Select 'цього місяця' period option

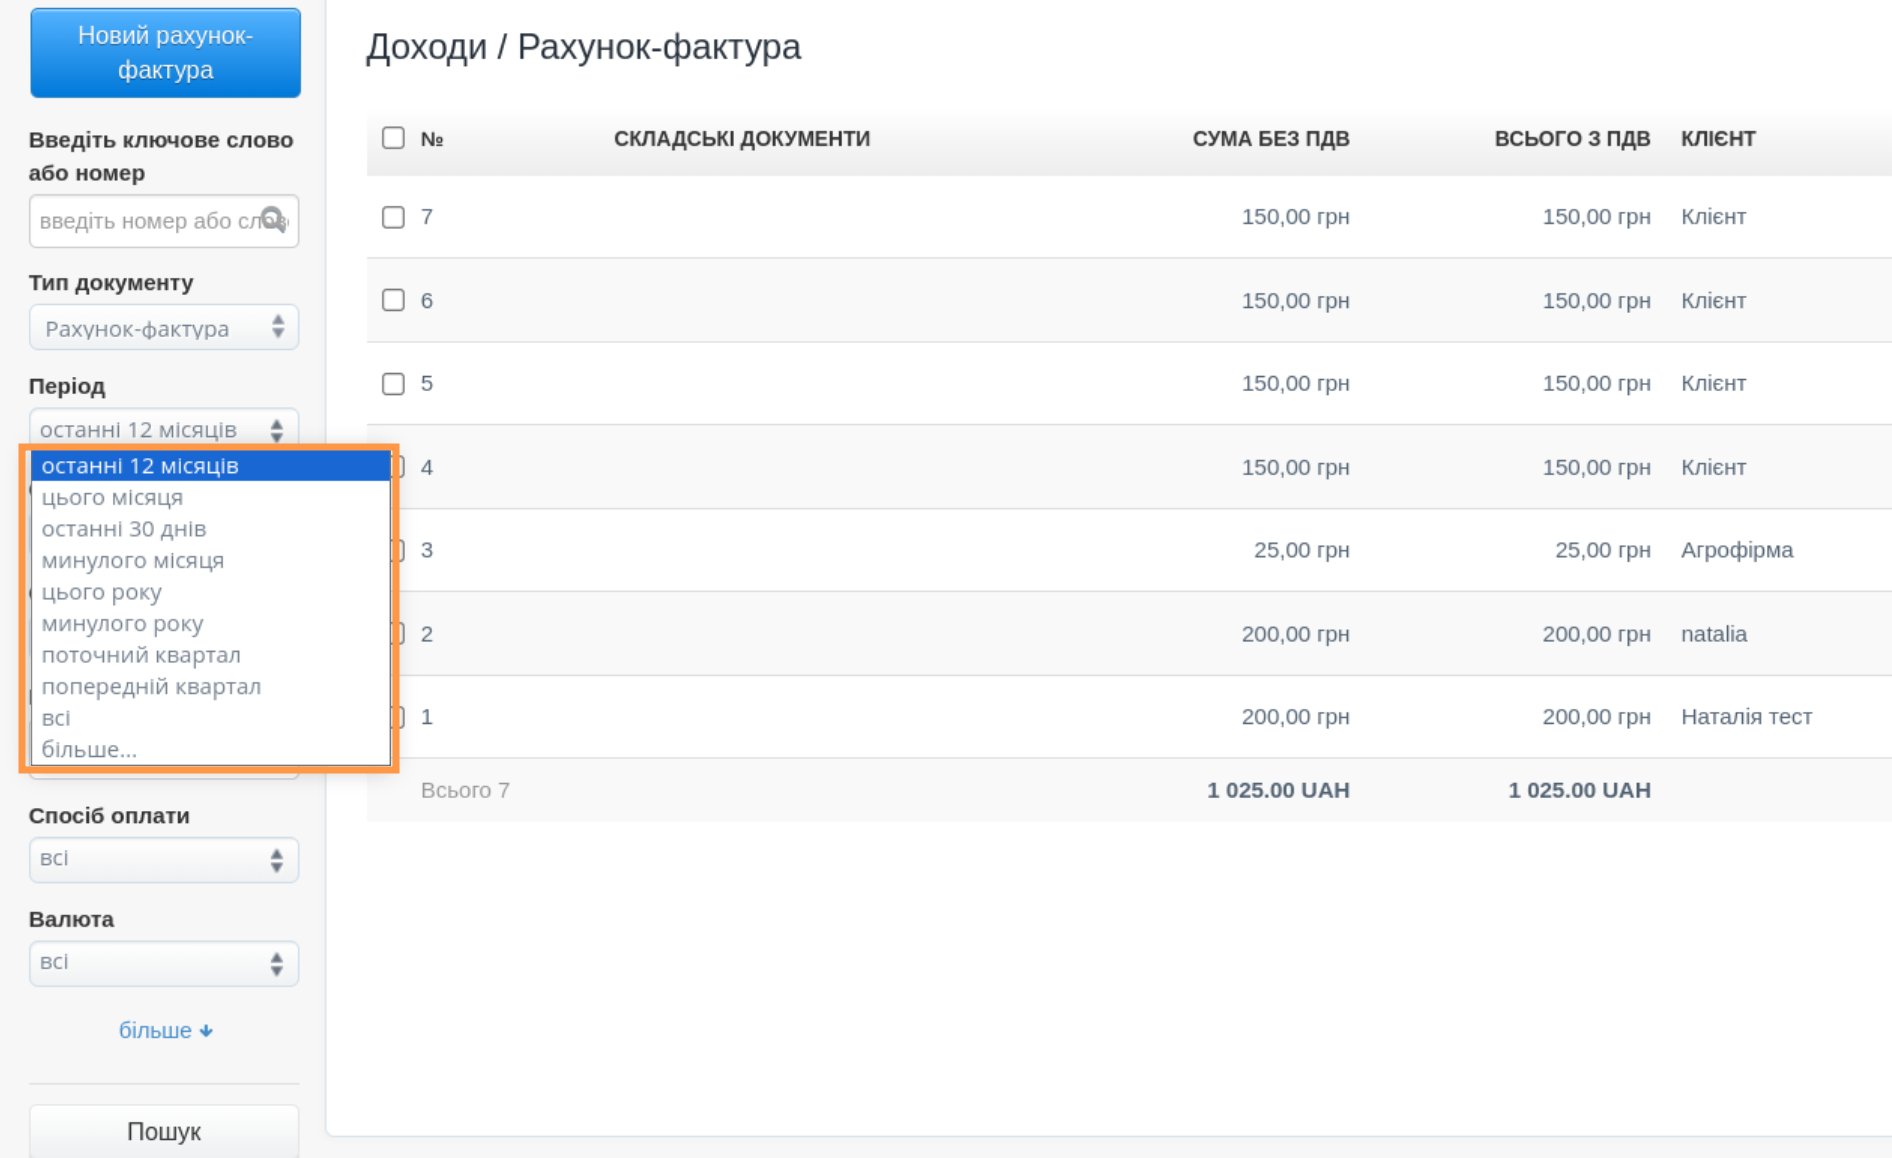point(112,497)
